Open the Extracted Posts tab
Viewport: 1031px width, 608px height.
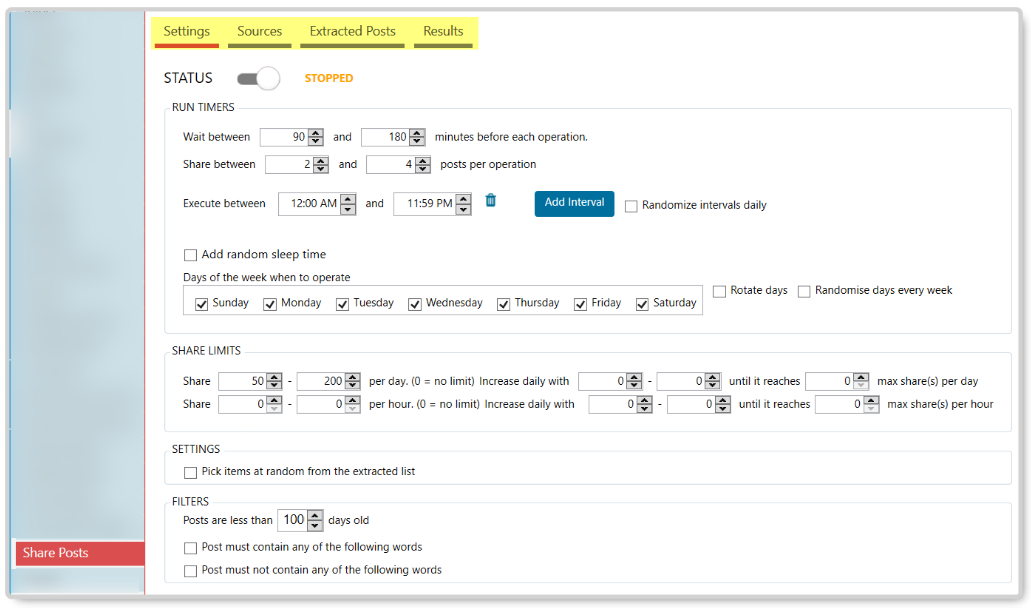pyautogui.click(x=352, y=31)
